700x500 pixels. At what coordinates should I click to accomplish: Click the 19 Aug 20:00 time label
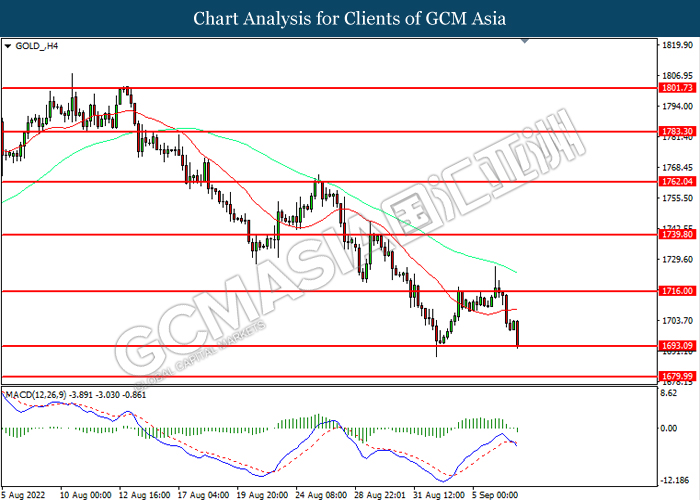[x=262, y=495]
